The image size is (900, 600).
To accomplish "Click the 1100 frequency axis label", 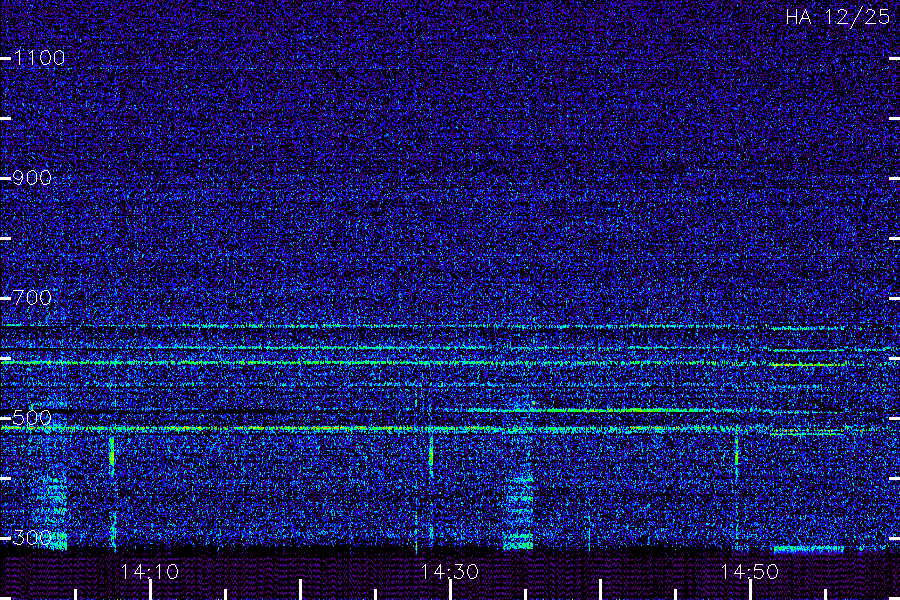I will coord(39,58).
